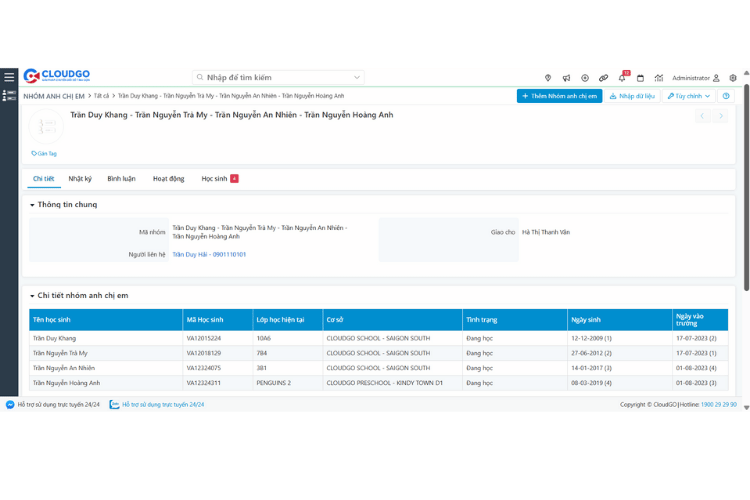Screen dimensions: 750x500
Task: Open the settings gear icon
Action: (733, 77)
